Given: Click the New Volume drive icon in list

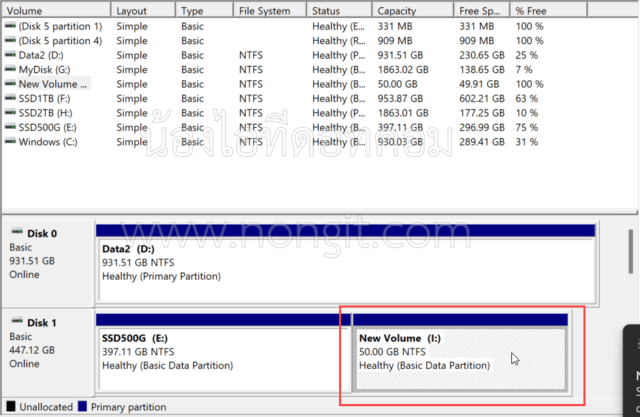Looking at the screenshot, I should click(10, 84).
